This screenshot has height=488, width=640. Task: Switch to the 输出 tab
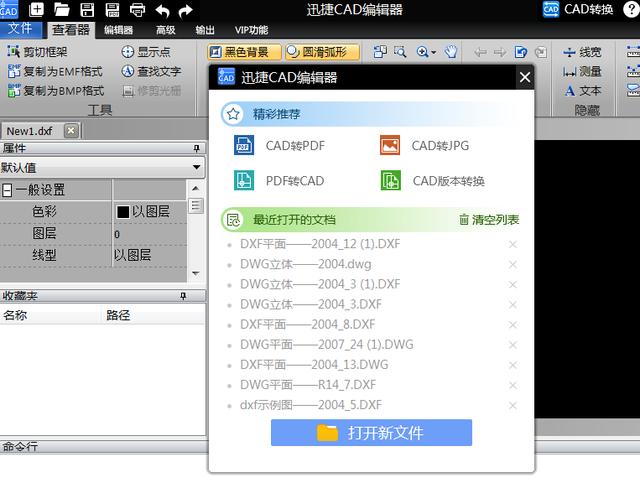coord(205,30)
